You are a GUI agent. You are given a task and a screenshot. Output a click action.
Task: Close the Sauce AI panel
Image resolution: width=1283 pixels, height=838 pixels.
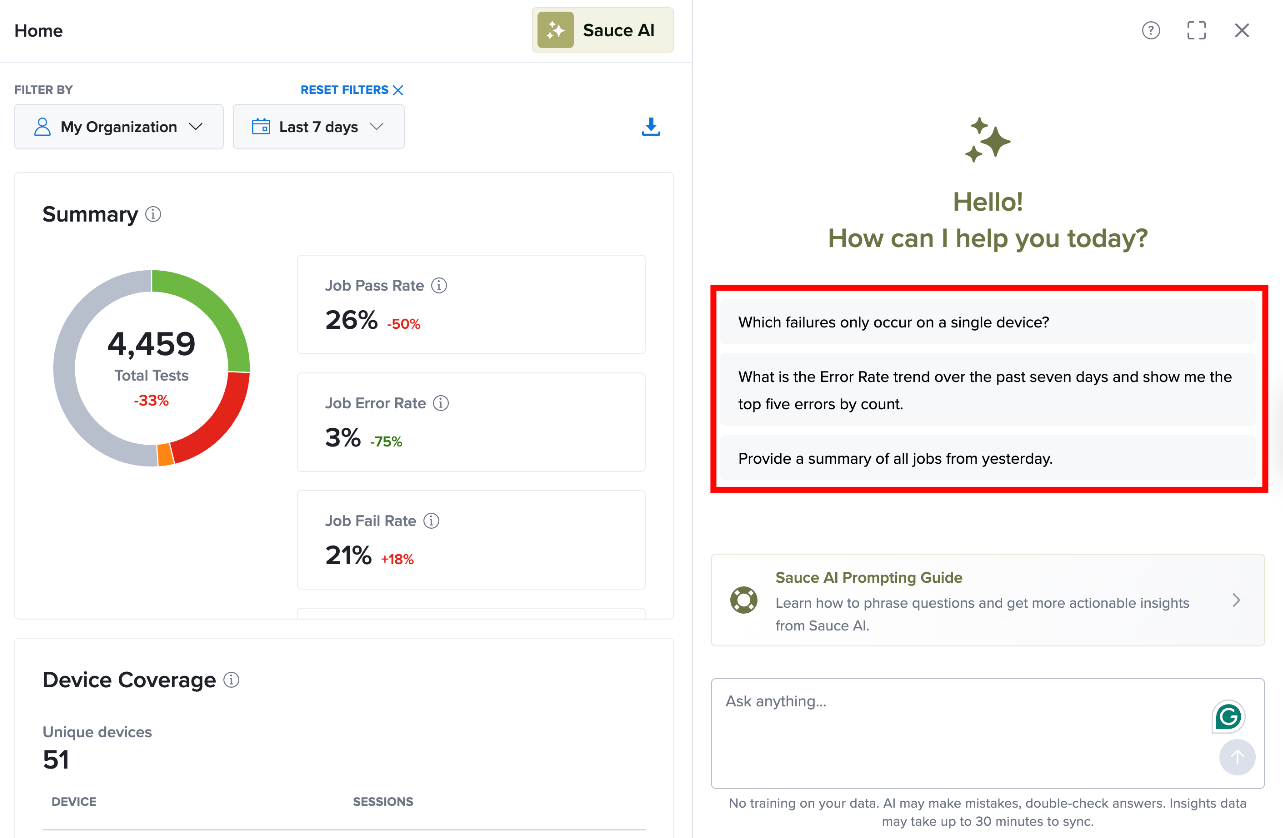pos(1242,30)
